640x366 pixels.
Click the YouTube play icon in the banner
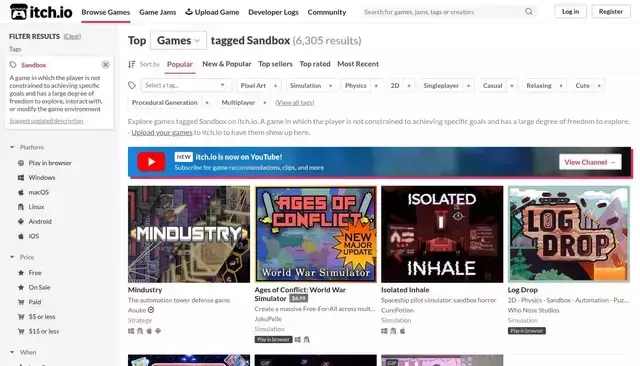[x=151, y=162]
